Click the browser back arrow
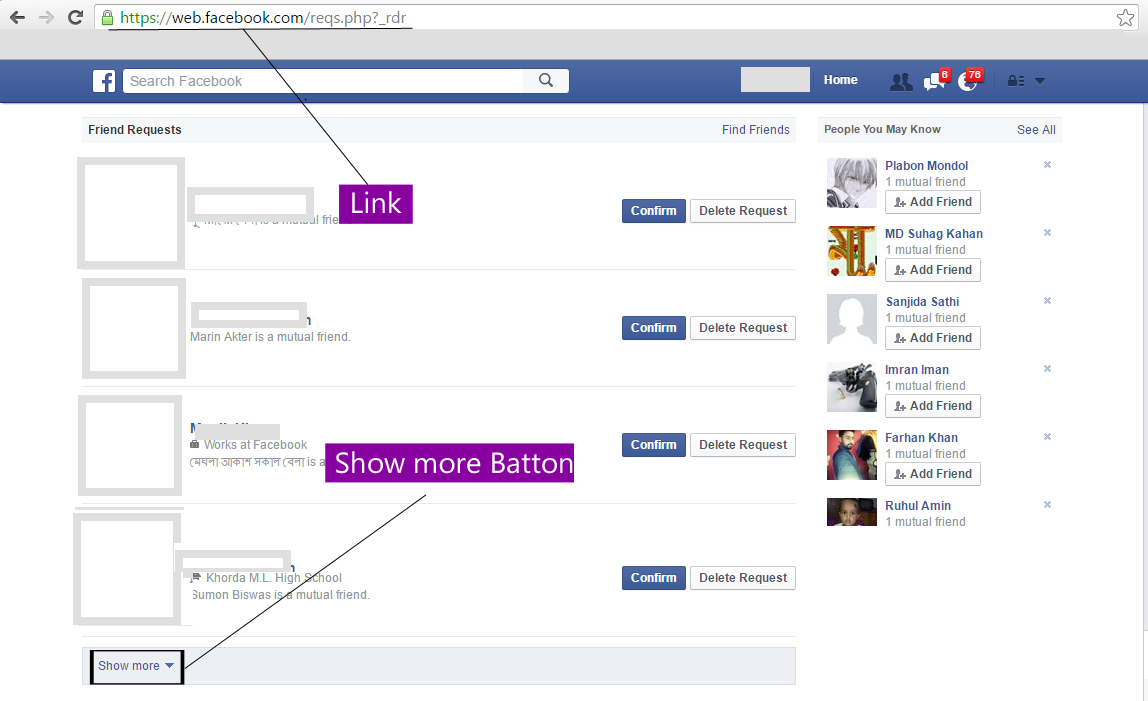This screenshot has height=701, width=1148. click(18, 18)
